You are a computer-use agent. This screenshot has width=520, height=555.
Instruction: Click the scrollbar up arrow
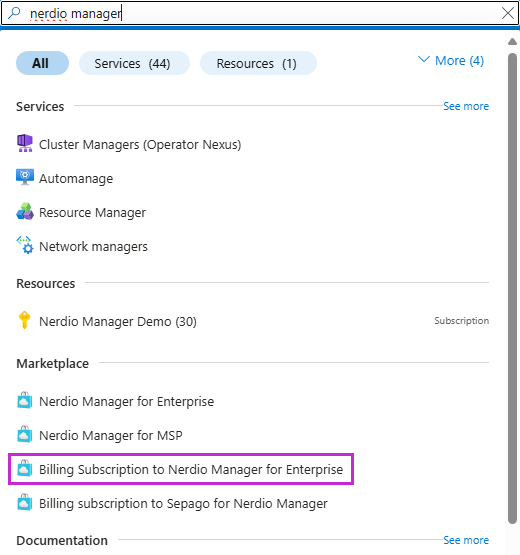point(512,42)
